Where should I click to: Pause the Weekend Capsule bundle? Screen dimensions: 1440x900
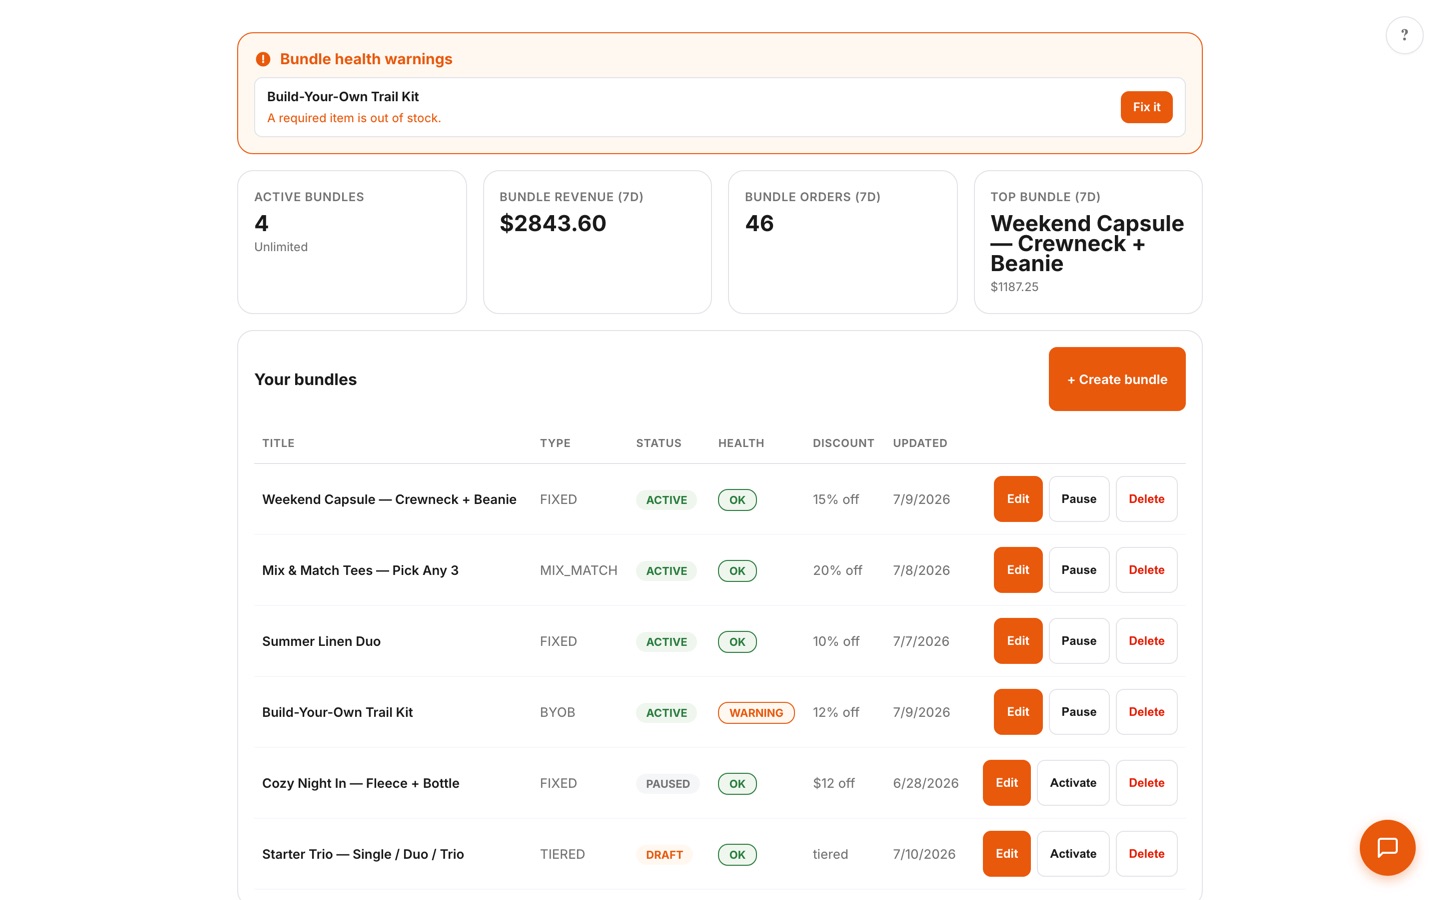coord(1079,499)
